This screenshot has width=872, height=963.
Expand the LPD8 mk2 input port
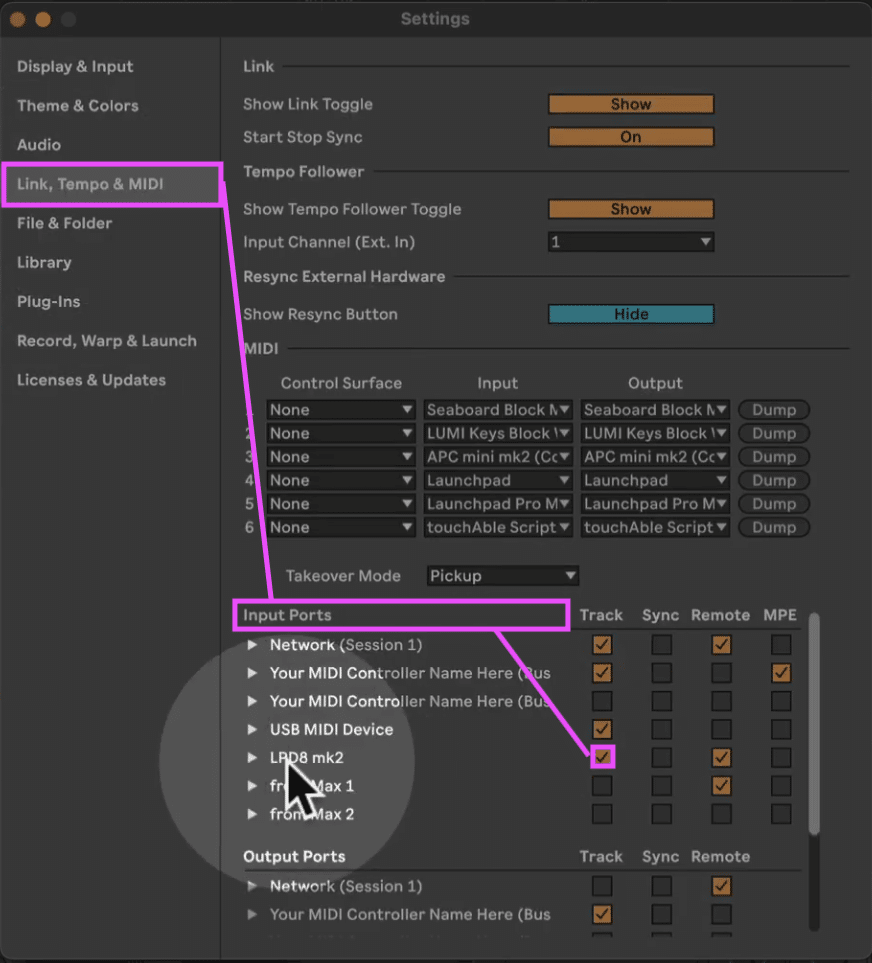point(252,758)
